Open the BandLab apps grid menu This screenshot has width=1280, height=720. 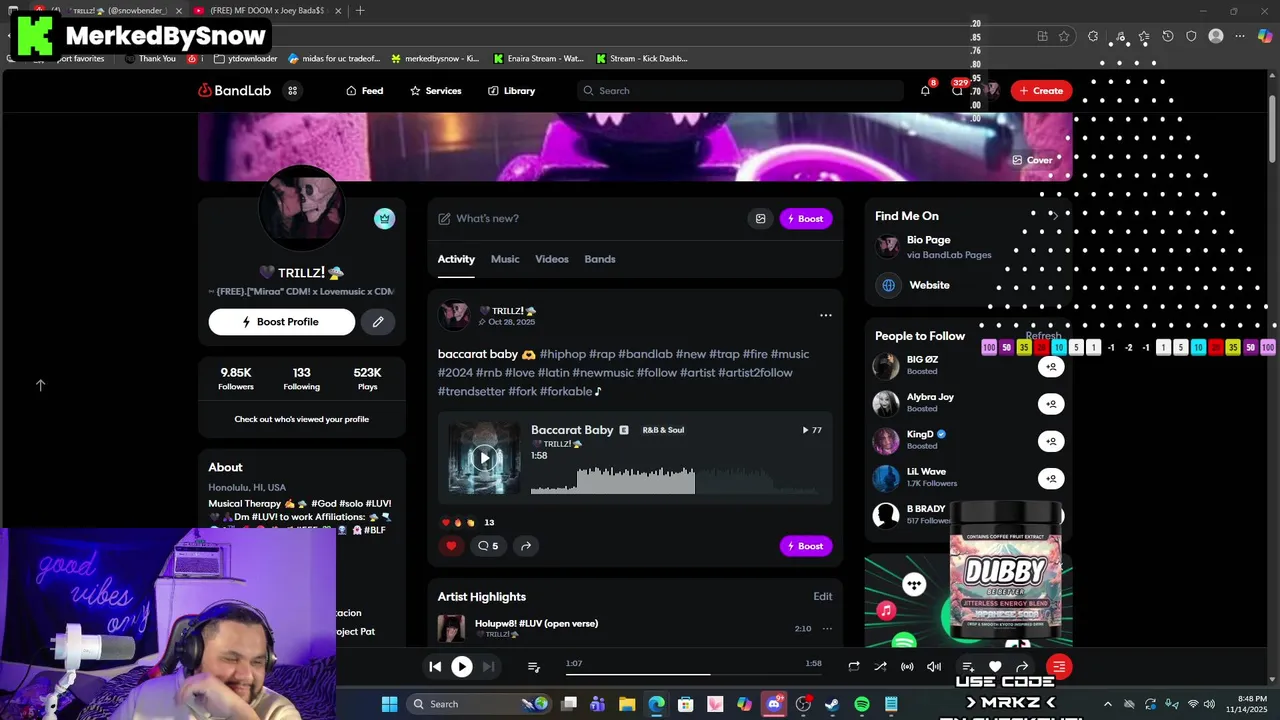tap(292, 90)
